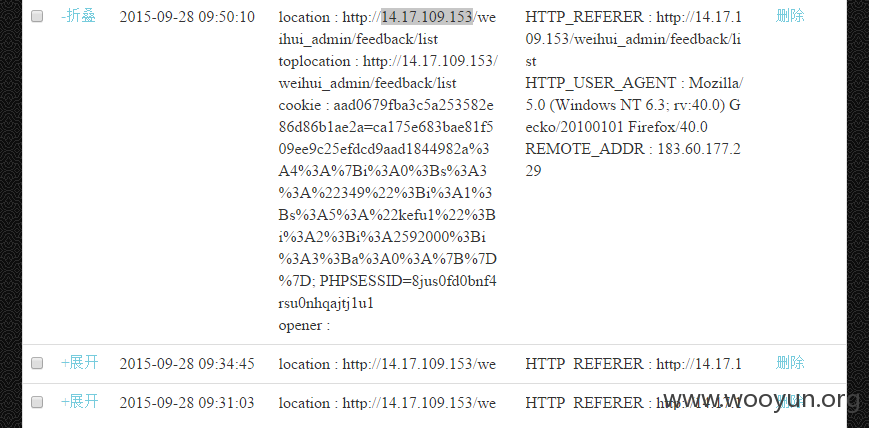Click the timestamp 2015-09-28 09:50:10
869x428 pixels.
point(187,17)
